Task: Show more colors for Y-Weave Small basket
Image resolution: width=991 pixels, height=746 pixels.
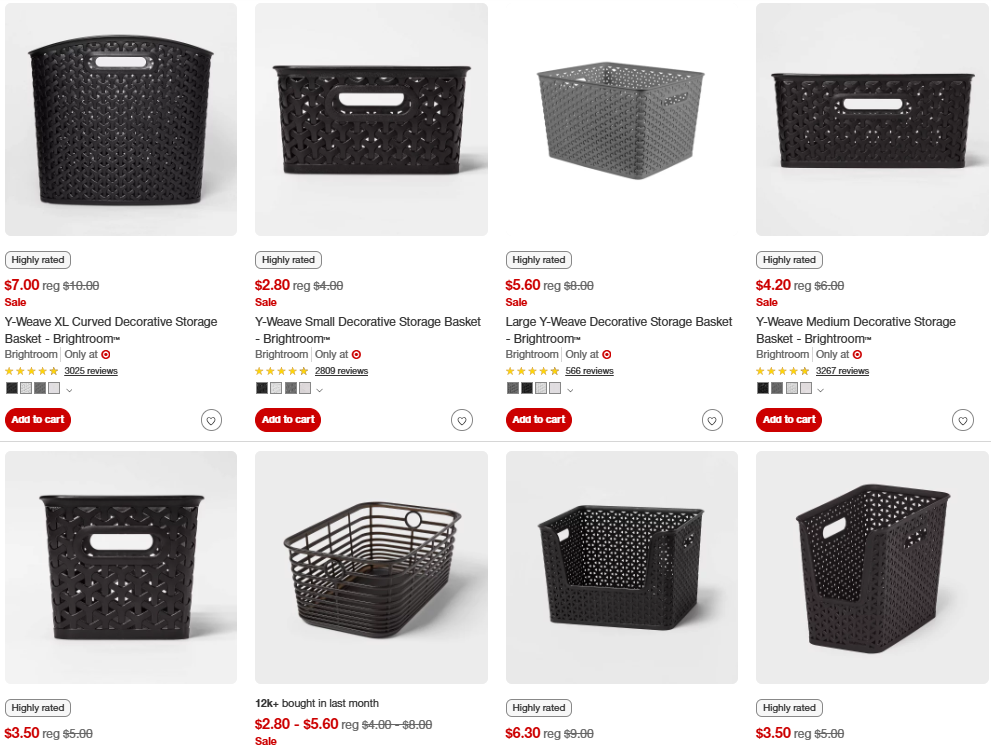Action: click(320, 389)
